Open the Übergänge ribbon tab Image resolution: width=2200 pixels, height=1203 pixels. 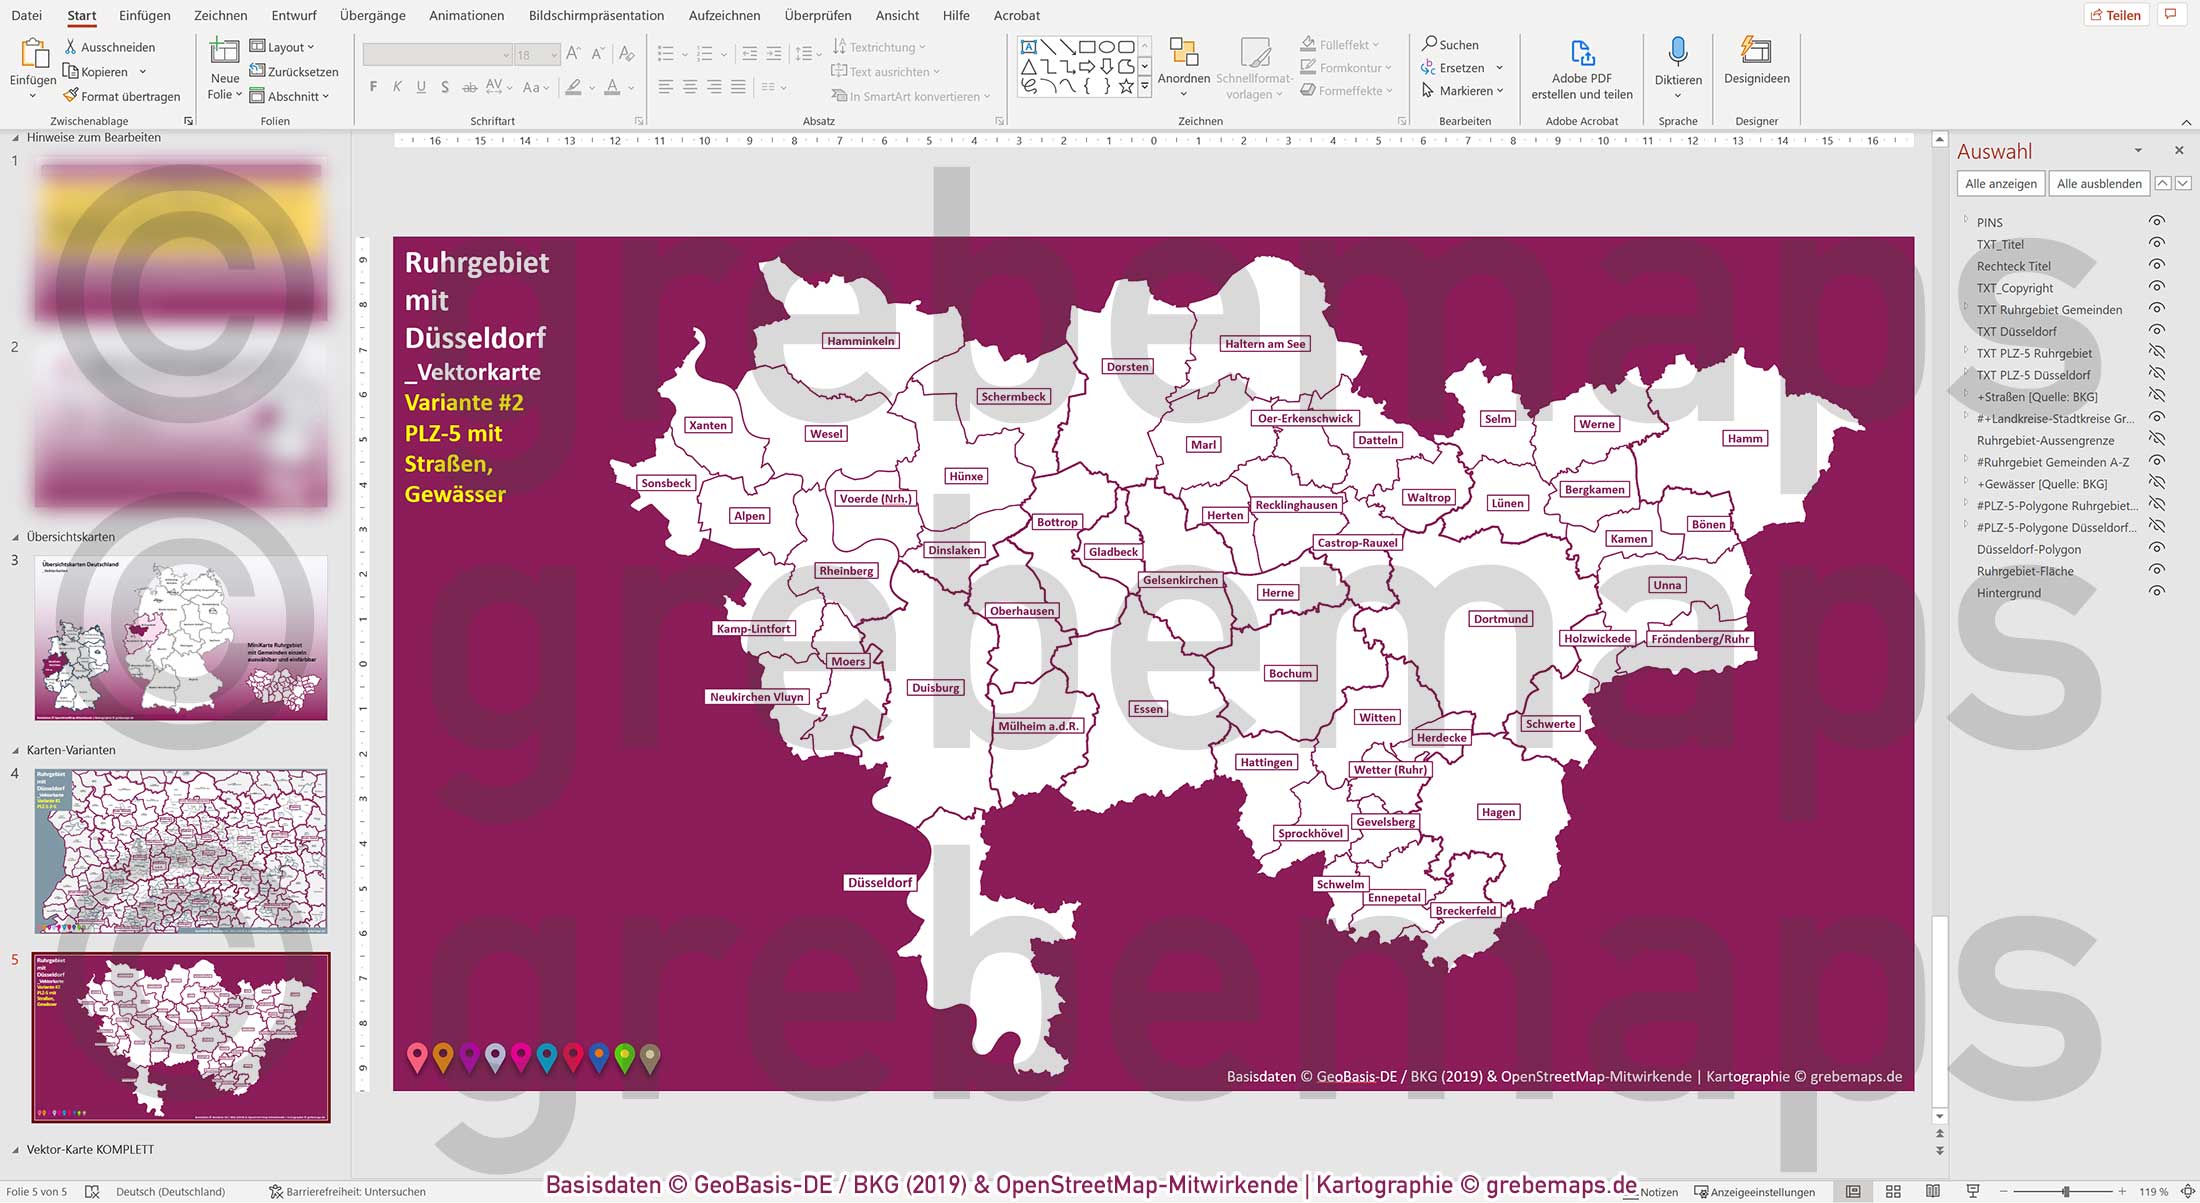(x=372, y=15)
